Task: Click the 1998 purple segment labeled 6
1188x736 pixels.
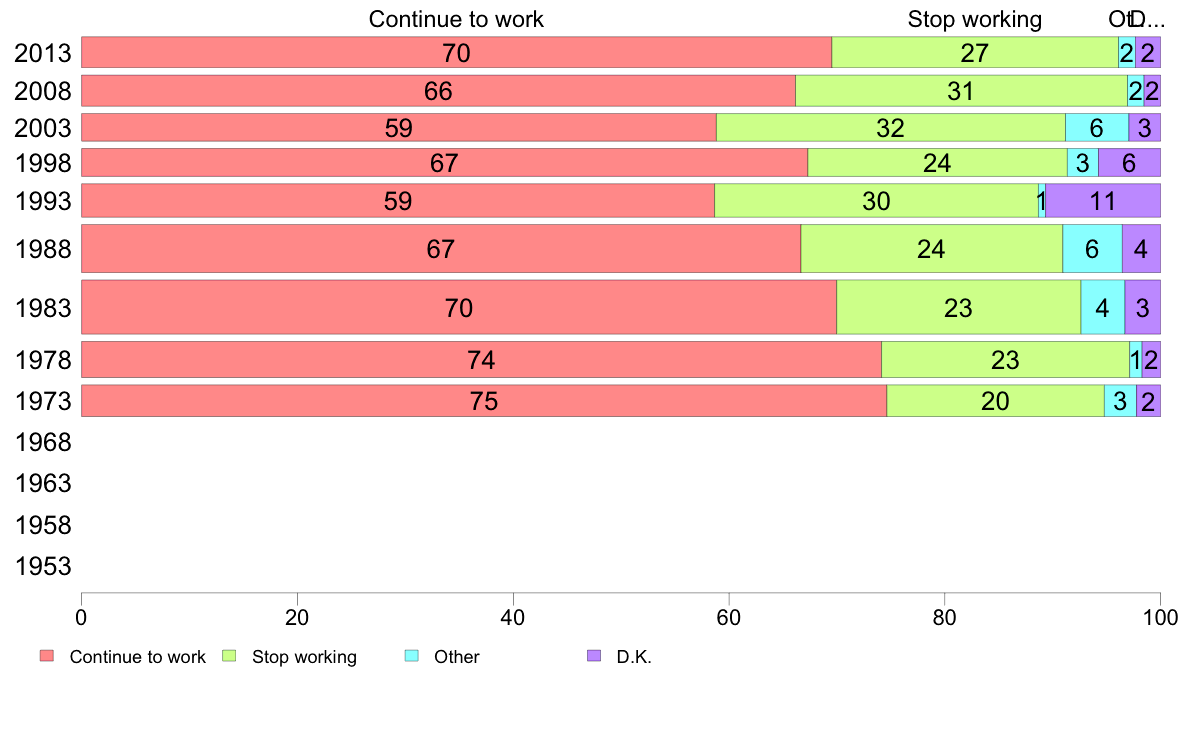Action: coord(1129,163)
